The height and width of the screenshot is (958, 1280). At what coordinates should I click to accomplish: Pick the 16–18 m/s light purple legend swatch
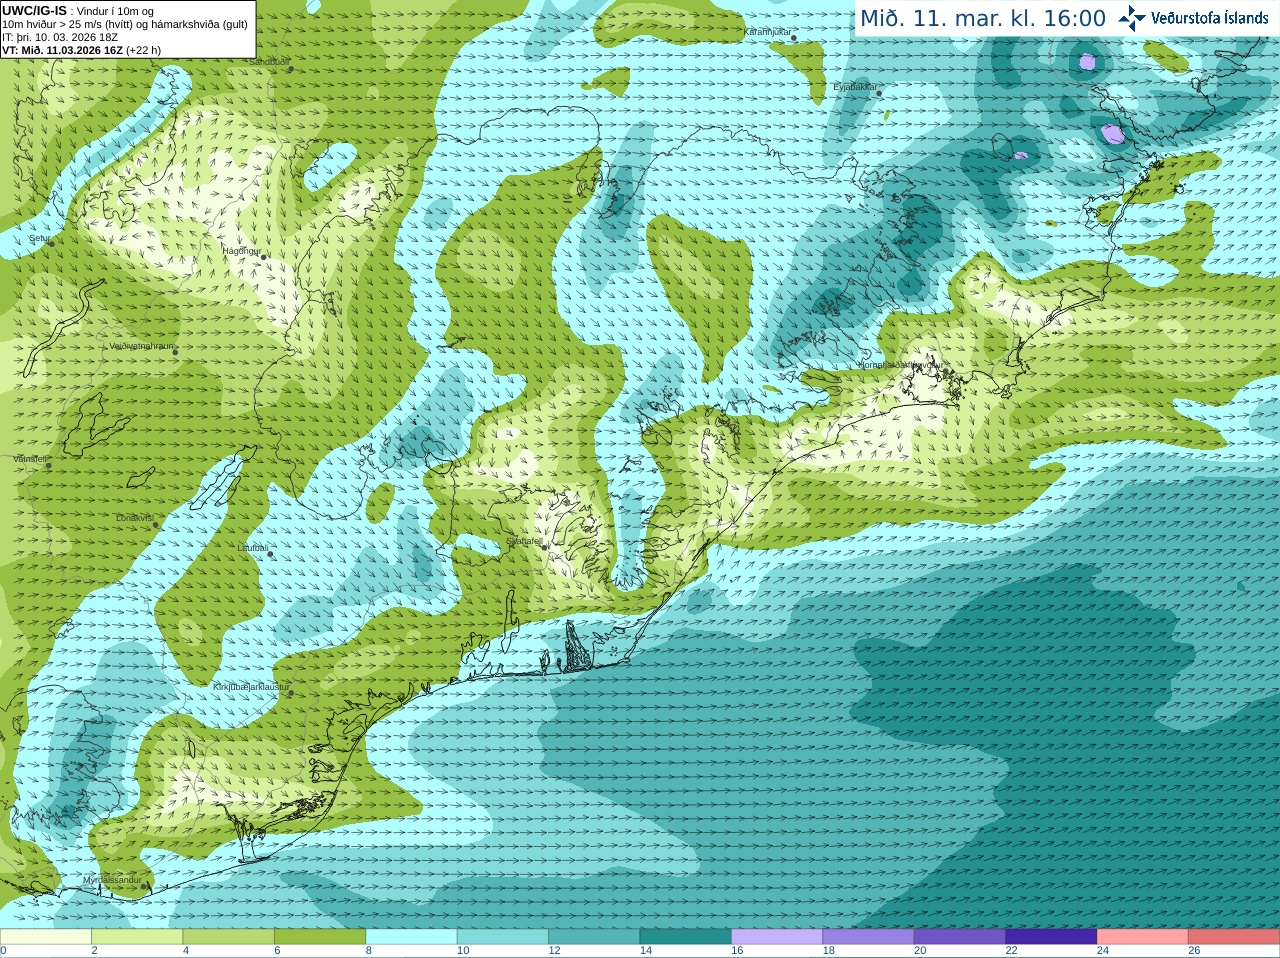(x=777, y=936)
